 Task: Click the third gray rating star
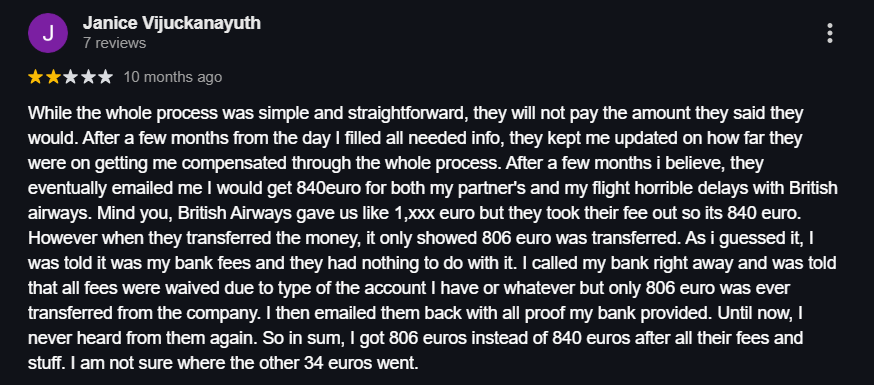[x=70, y=77]
